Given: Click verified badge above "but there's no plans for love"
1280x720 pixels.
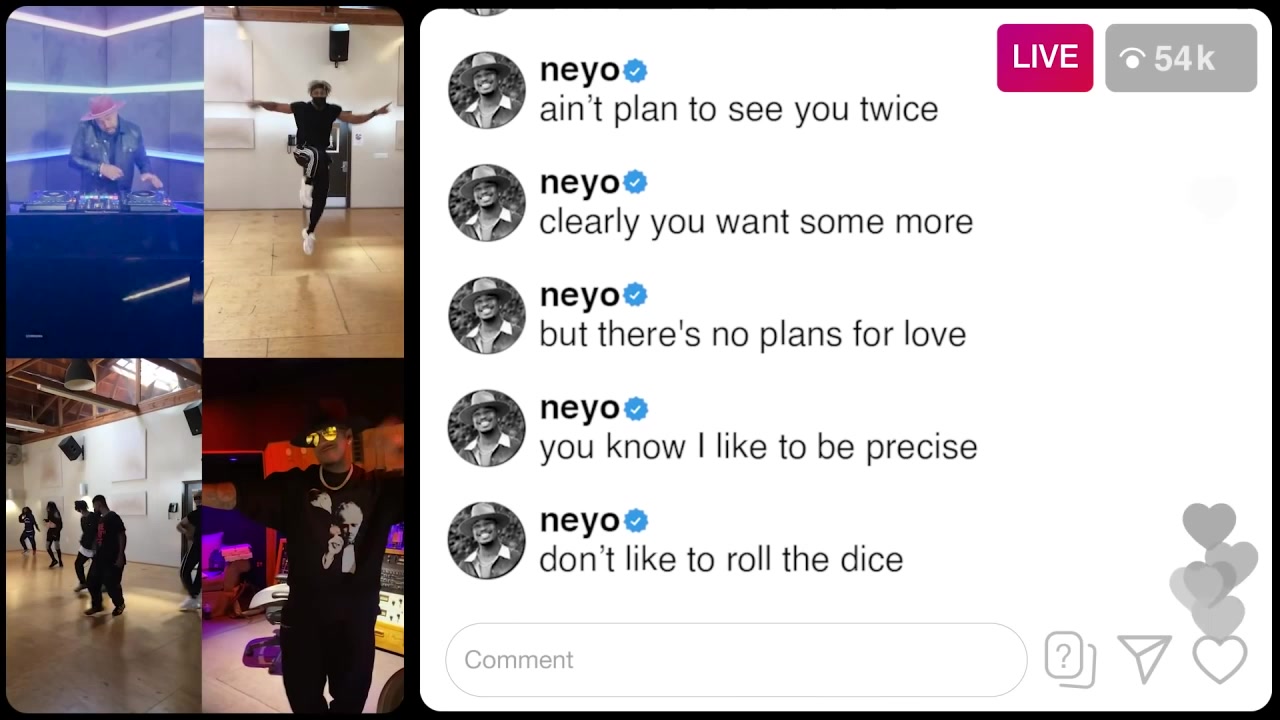Looking at the screenshot, I should tap(635, 296).
